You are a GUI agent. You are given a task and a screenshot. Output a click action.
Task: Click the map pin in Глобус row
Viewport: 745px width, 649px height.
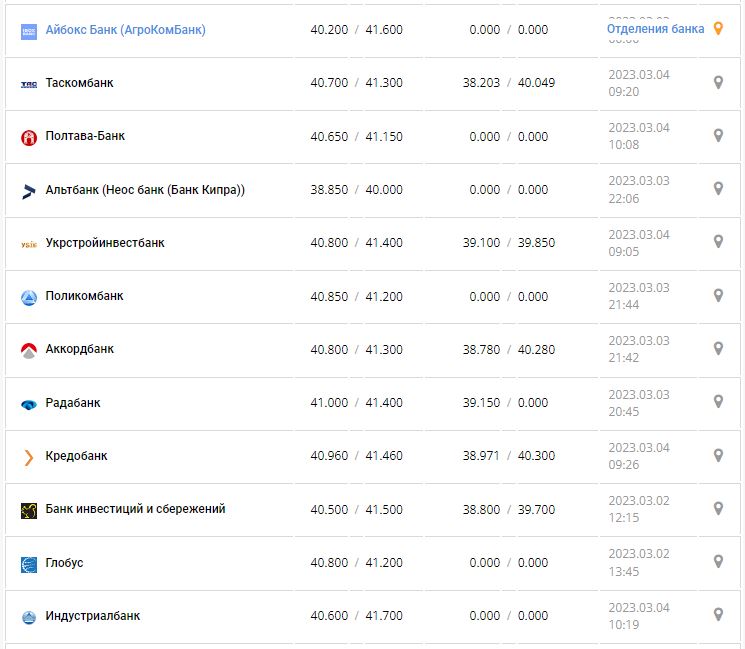[x=718, y=562]
